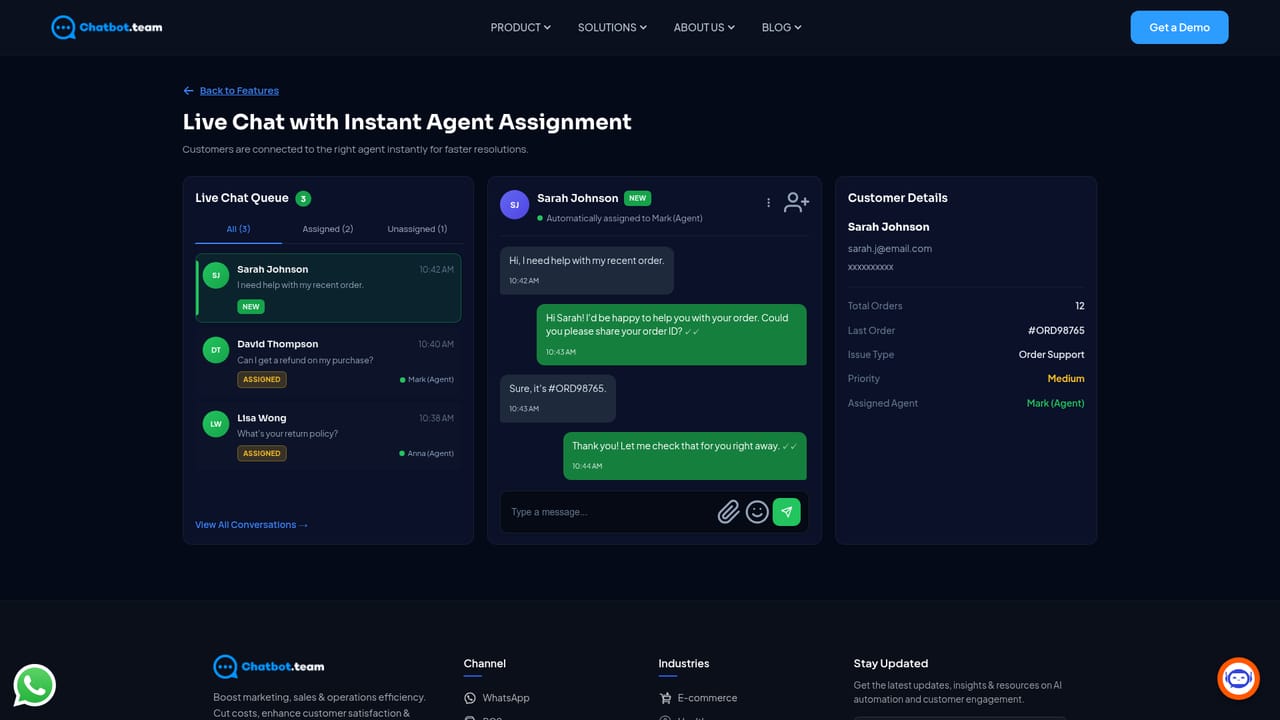Switch to the Unassigned (1) tab

tap(417, 229)
